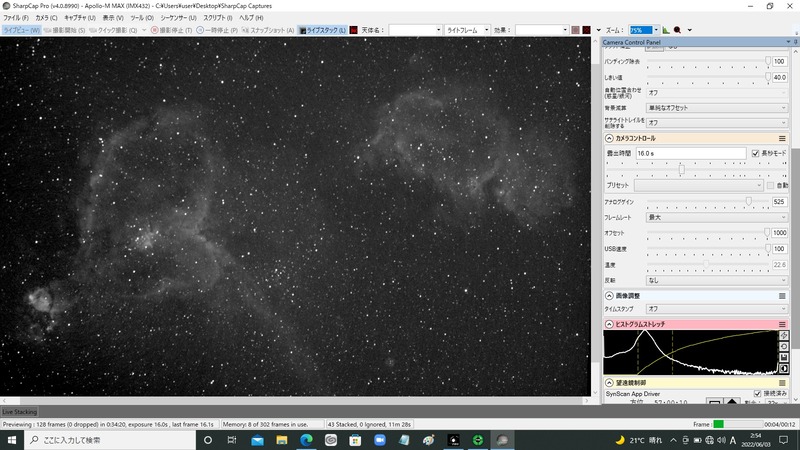Click the しきい値 value field 40.0

tap(780, 77)
